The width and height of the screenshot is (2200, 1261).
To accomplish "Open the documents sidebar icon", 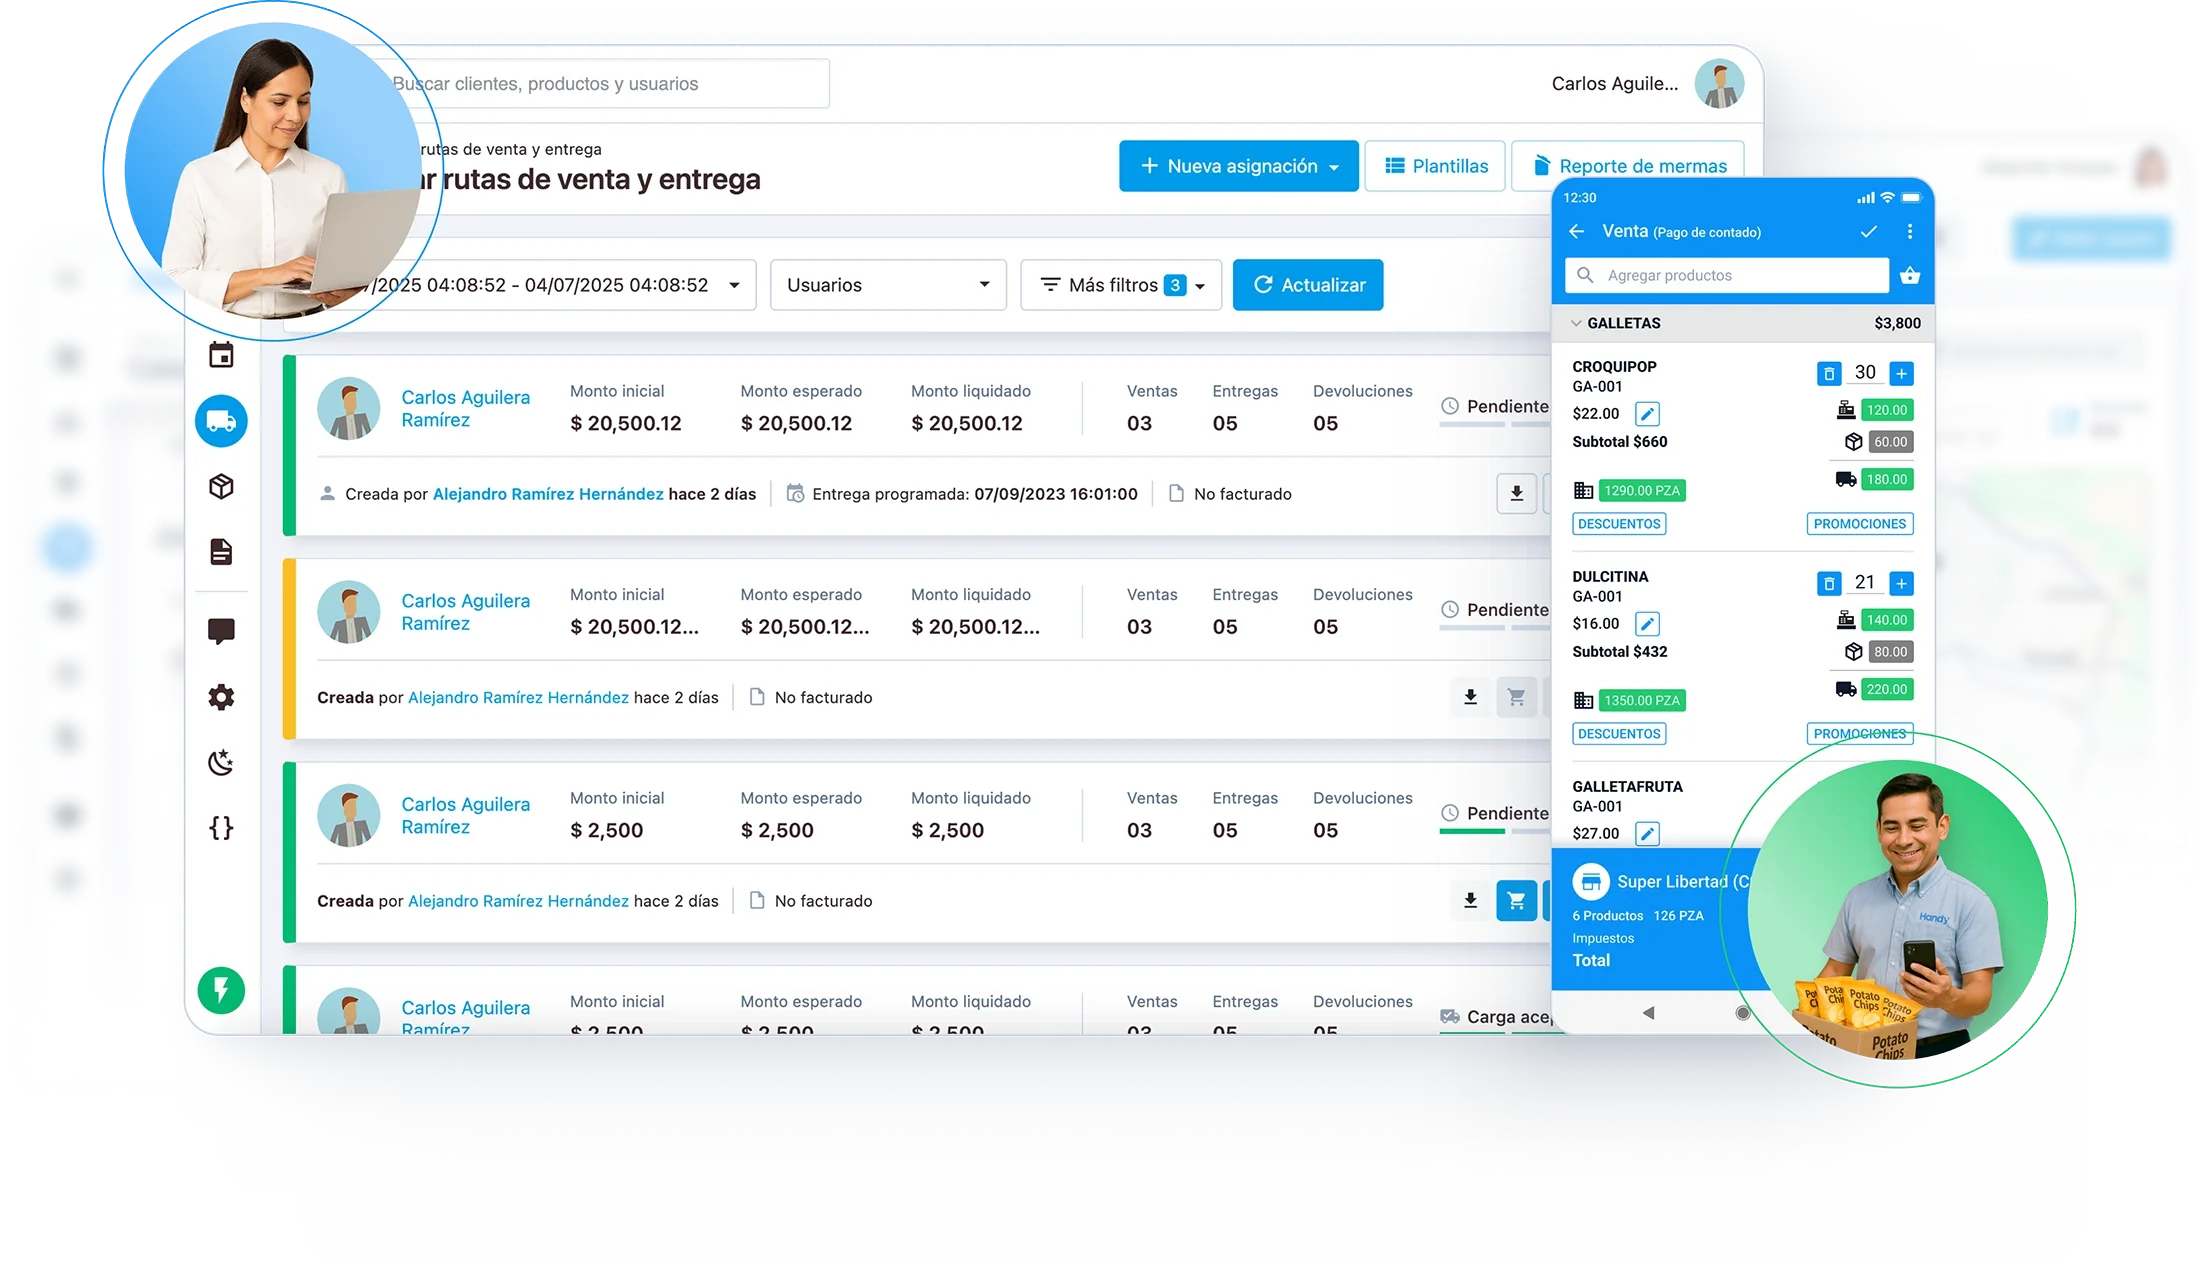I will click(221, 552).
